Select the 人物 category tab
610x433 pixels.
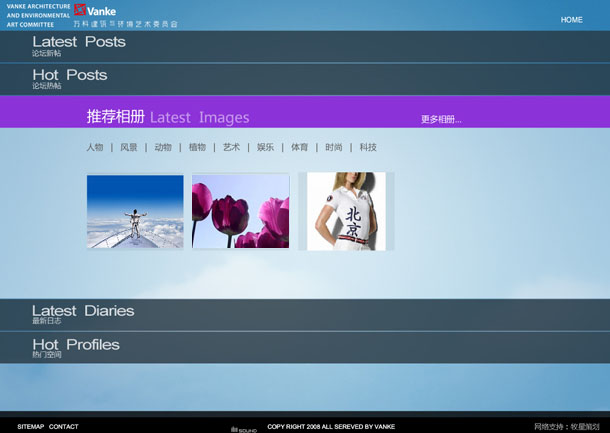[95, 147]
